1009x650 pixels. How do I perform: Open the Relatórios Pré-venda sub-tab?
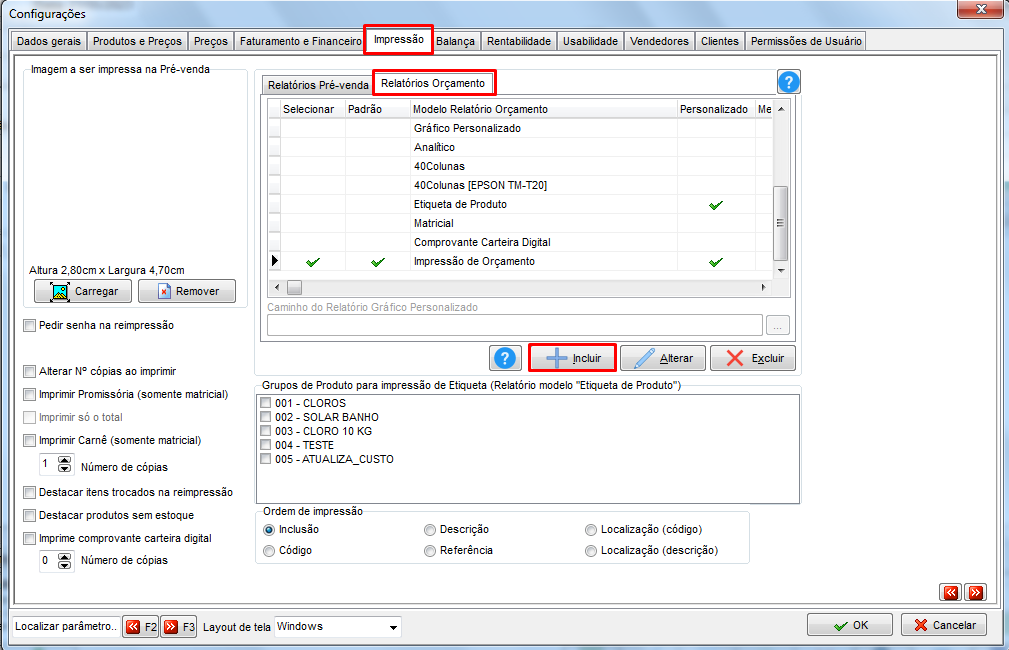318,85
